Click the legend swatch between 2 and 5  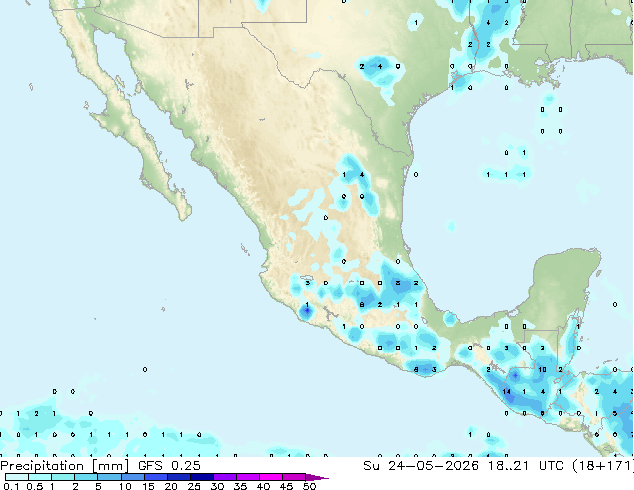coord(86,477)
